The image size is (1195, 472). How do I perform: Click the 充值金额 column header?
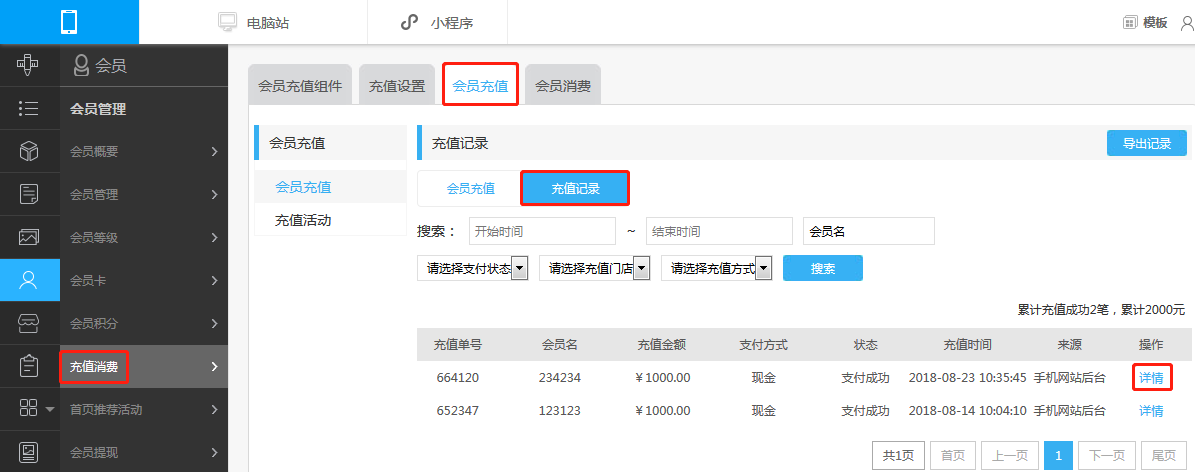[x=662, y=345]
